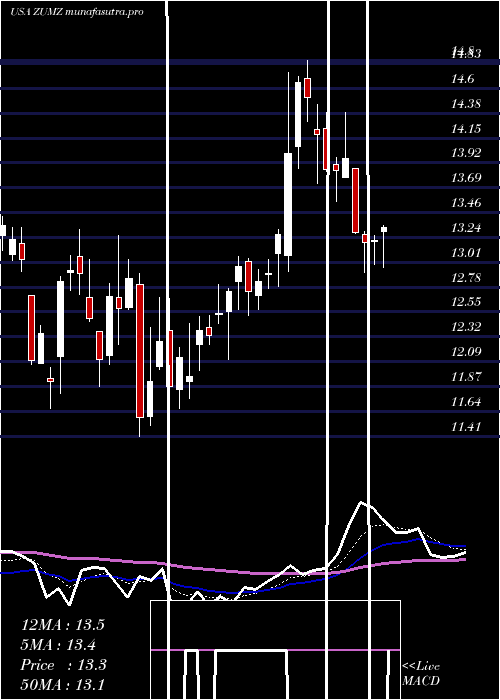
Task: Click the last candlestick at the right end
Action: (x=383, y=229)
